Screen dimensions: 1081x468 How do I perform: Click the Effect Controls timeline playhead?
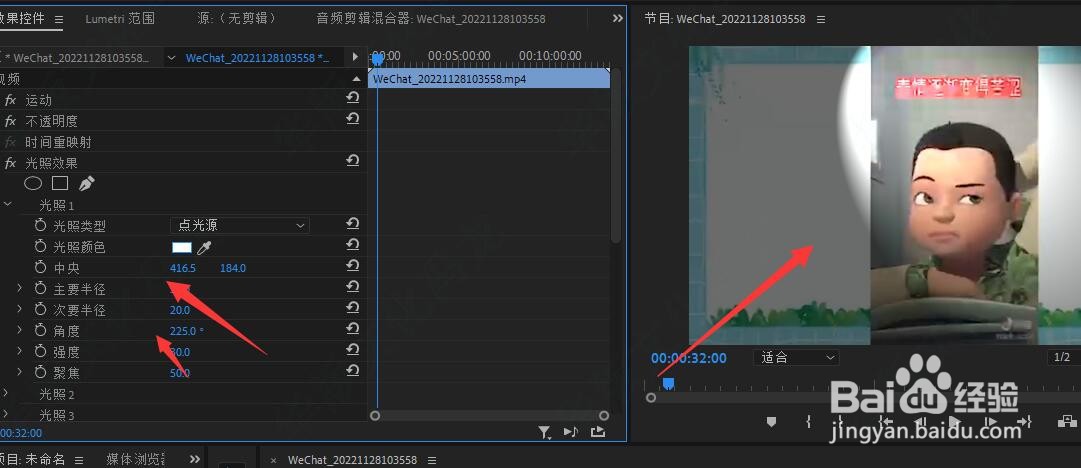tap(377, 59)
